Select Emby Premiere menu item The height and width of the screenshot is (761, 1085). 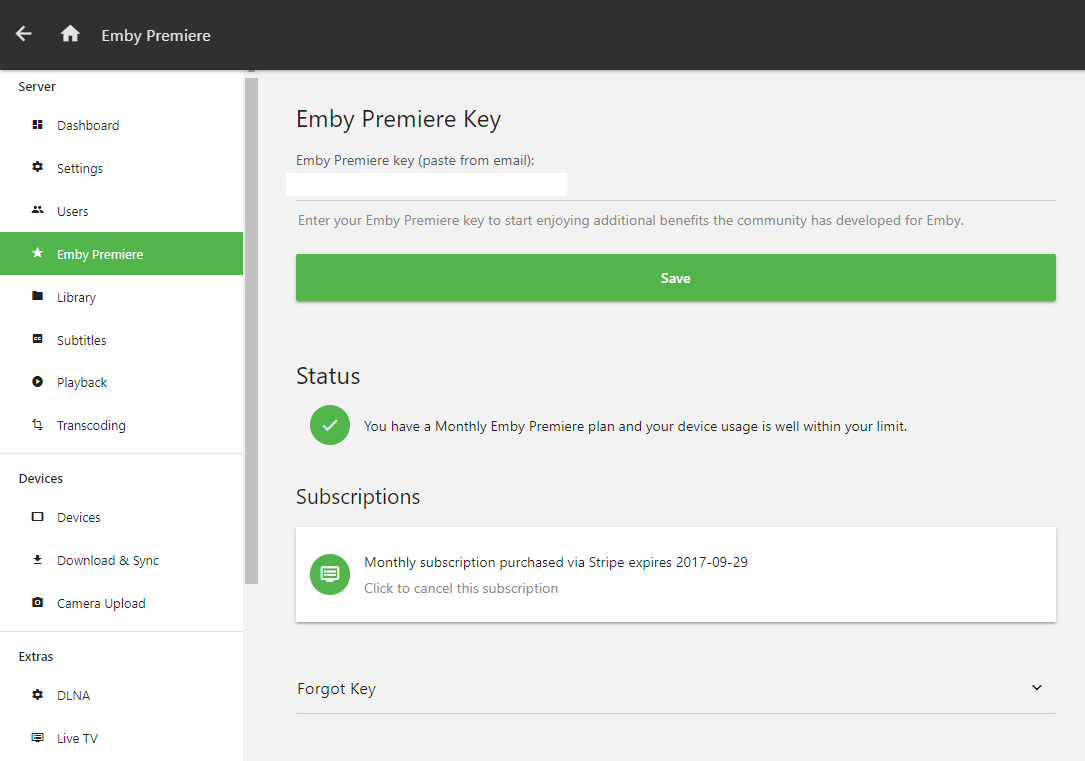coord(122,254)
